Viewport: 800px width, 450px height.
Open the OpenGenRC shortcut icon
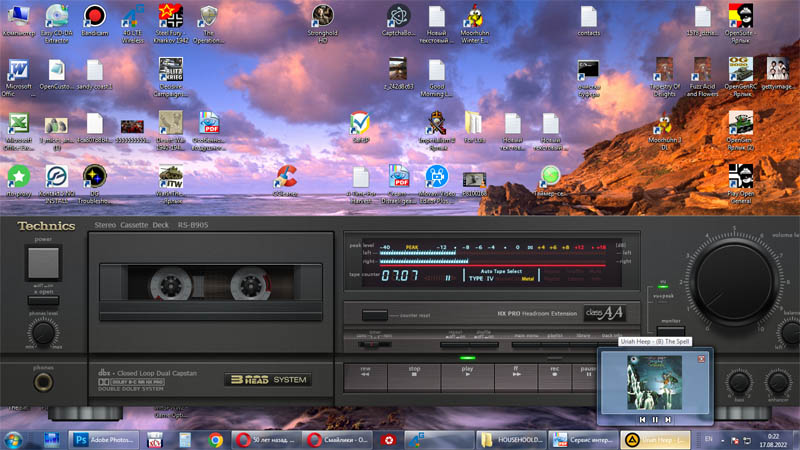coord(741,77)
